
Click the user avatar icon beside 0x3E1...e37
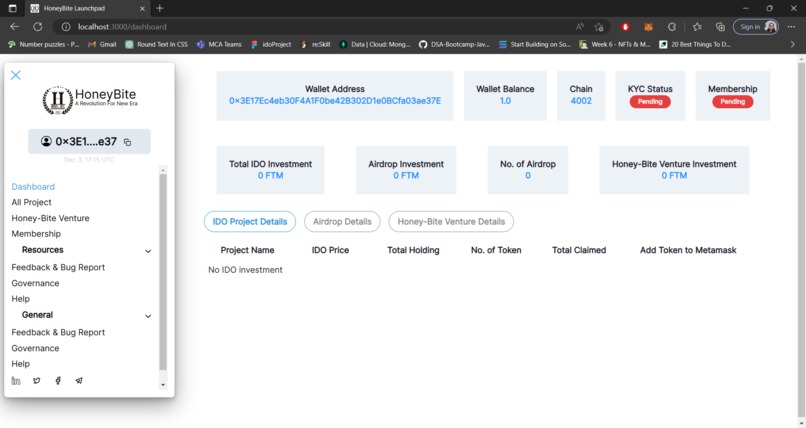(x=46, y=141)
